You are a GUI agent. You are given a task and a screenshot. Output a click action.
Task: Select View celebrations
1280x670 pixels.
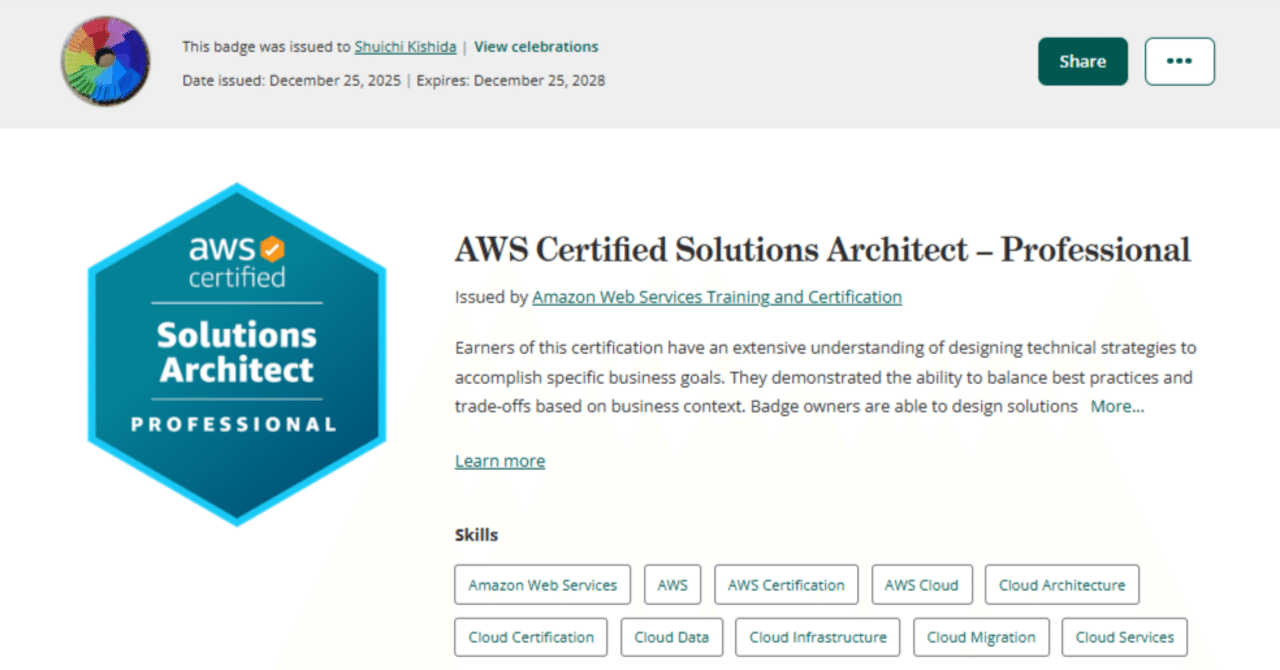536,46
